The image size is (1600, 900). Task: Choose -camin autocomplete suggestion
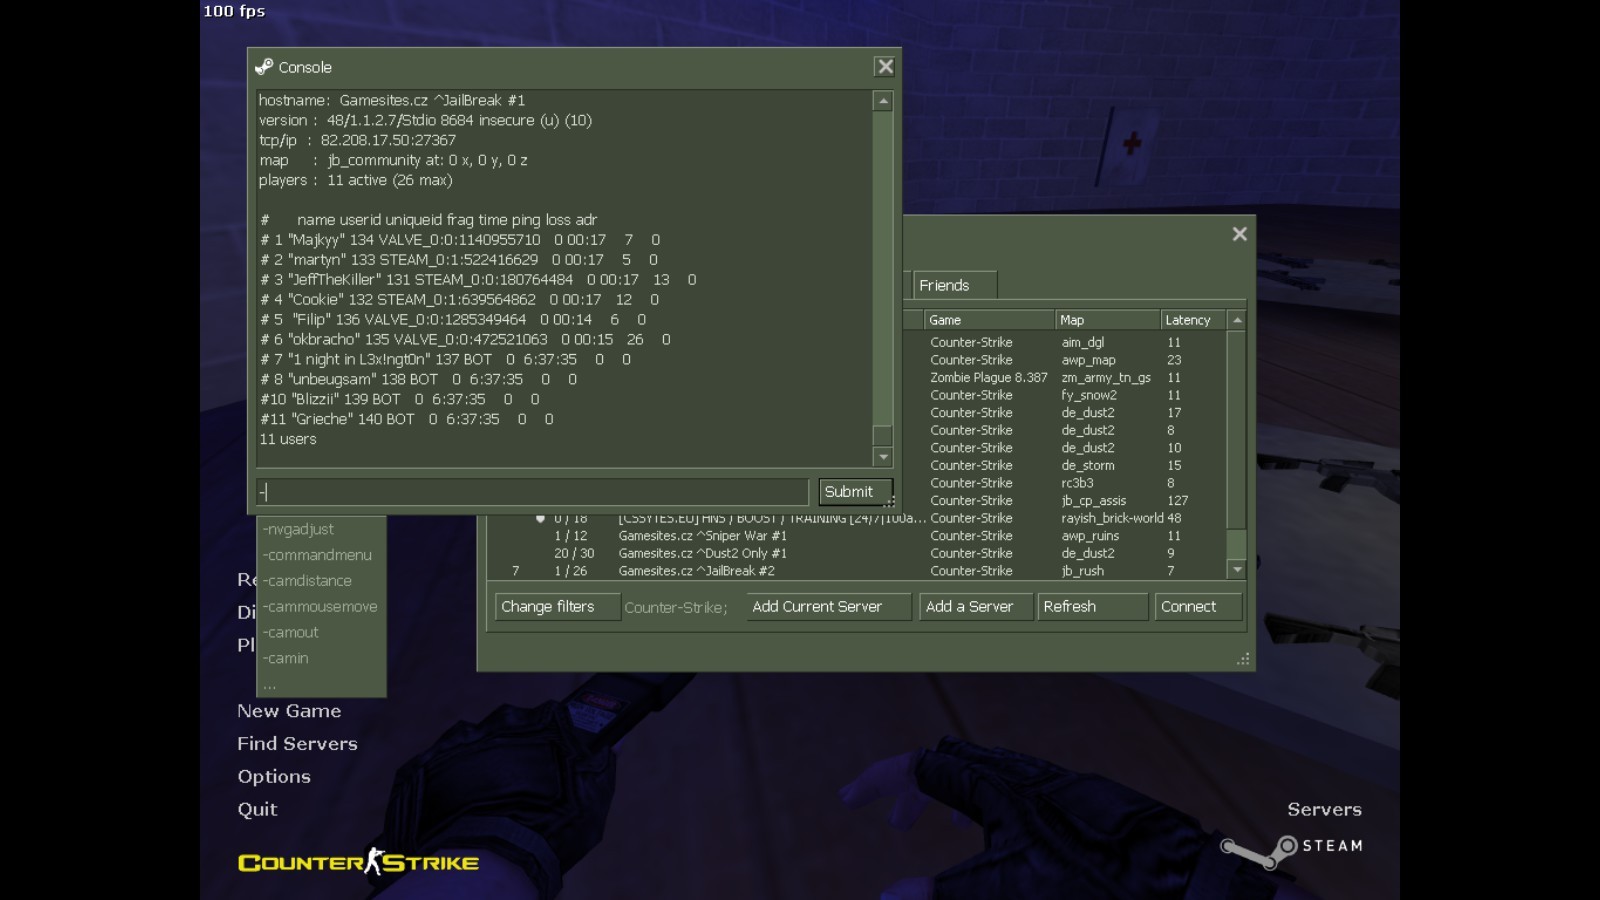(321, 659)
